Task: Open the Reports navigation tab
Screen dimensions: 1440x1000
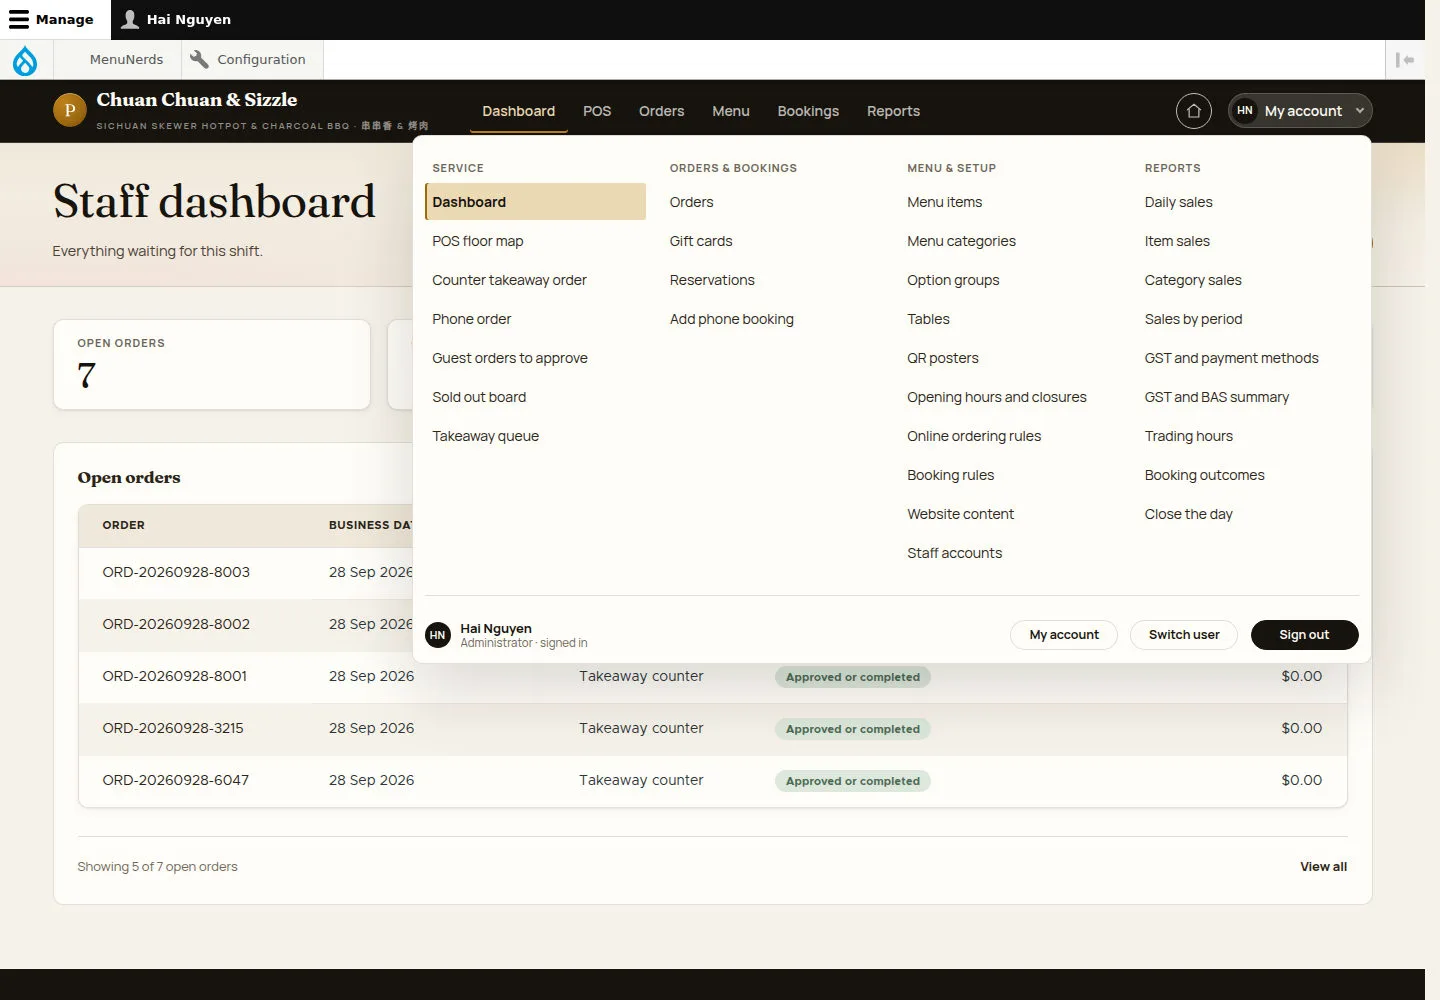Action: click(893, 111)
